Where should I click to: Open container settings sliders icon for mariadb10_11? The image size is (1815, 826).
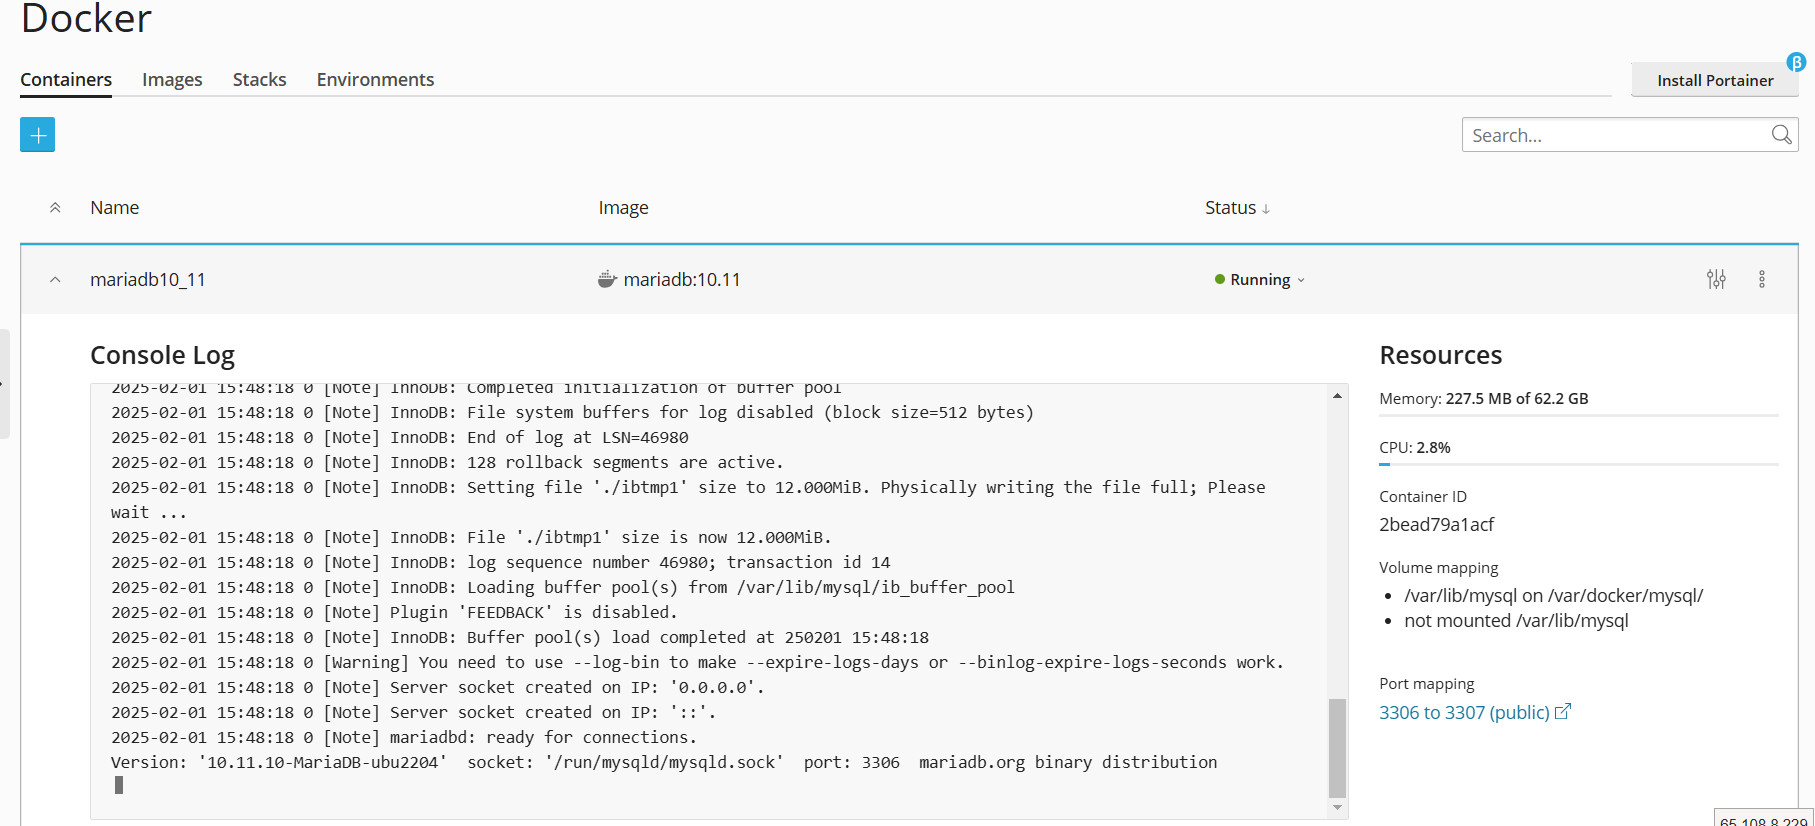tap(1716, 280)
